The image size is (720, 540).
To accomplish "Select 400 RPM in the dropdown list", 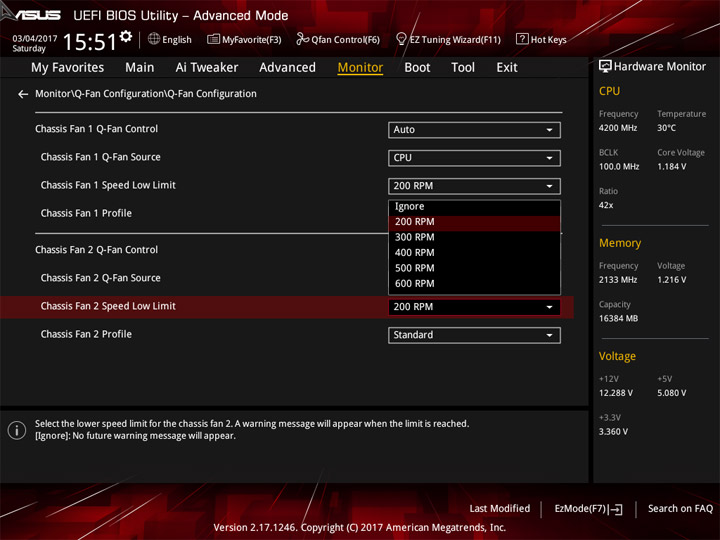I will (474, 253).
